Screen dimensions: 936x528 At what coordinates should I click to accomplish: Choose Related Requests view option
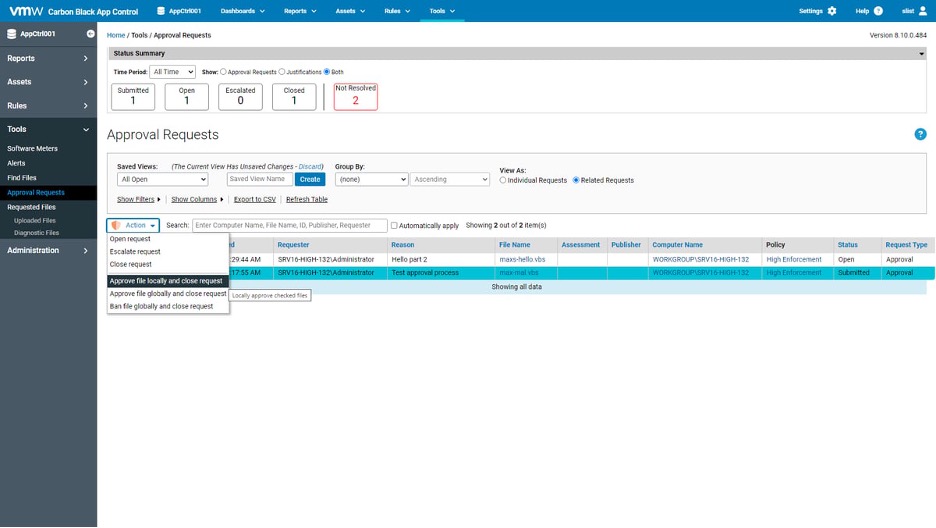(576, 180)
